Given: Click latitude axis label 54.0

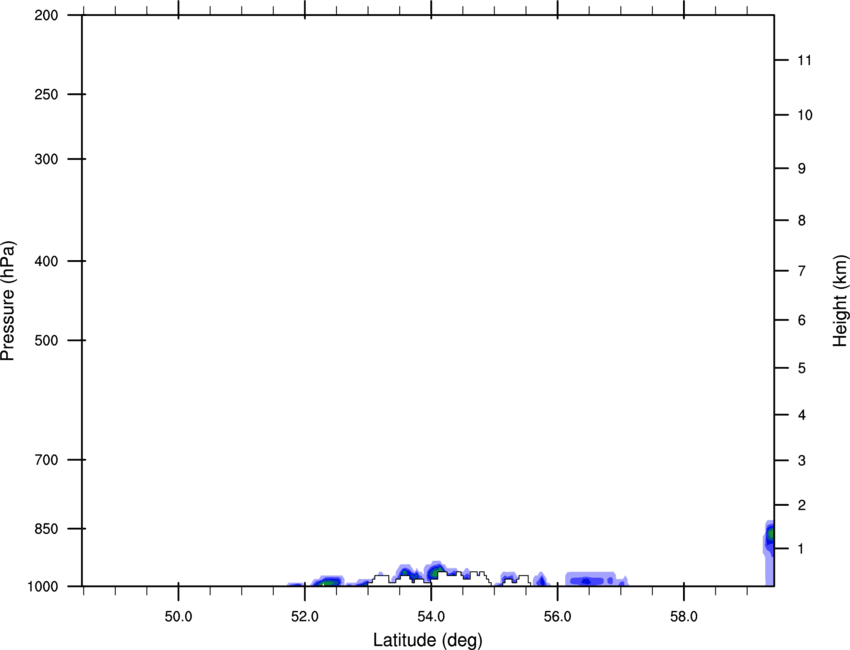Looking at the screenshot, I should tap(431, 617).
